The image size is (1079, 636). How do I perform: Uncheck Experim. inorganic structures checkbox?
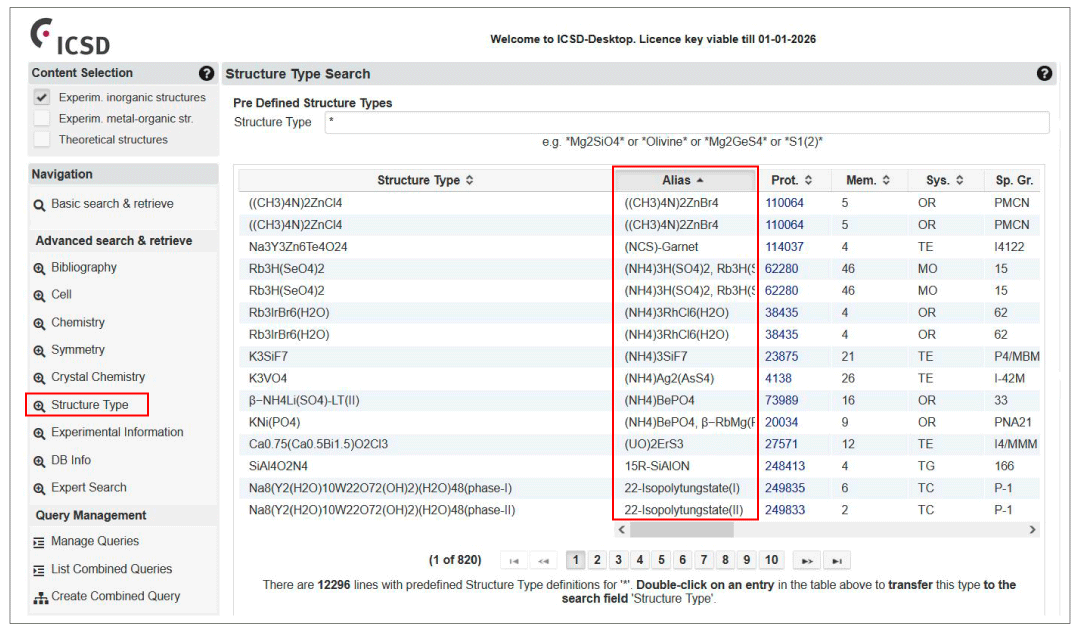point(42,98)
